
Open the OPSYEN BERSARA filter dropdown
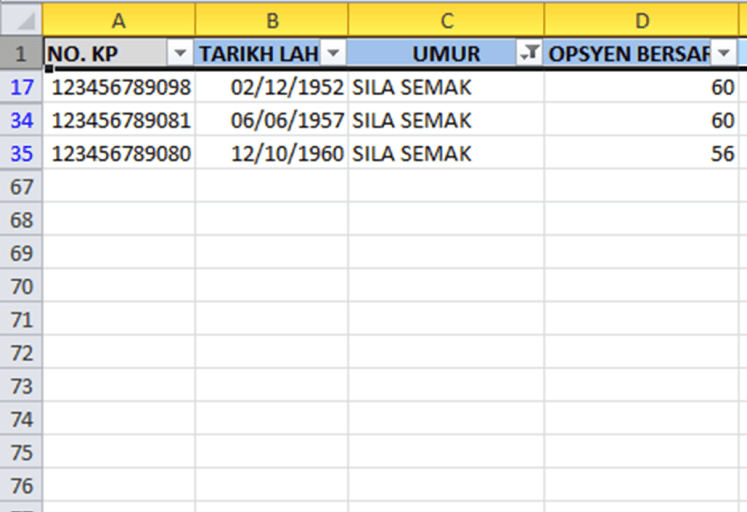(x=724, y=54)
